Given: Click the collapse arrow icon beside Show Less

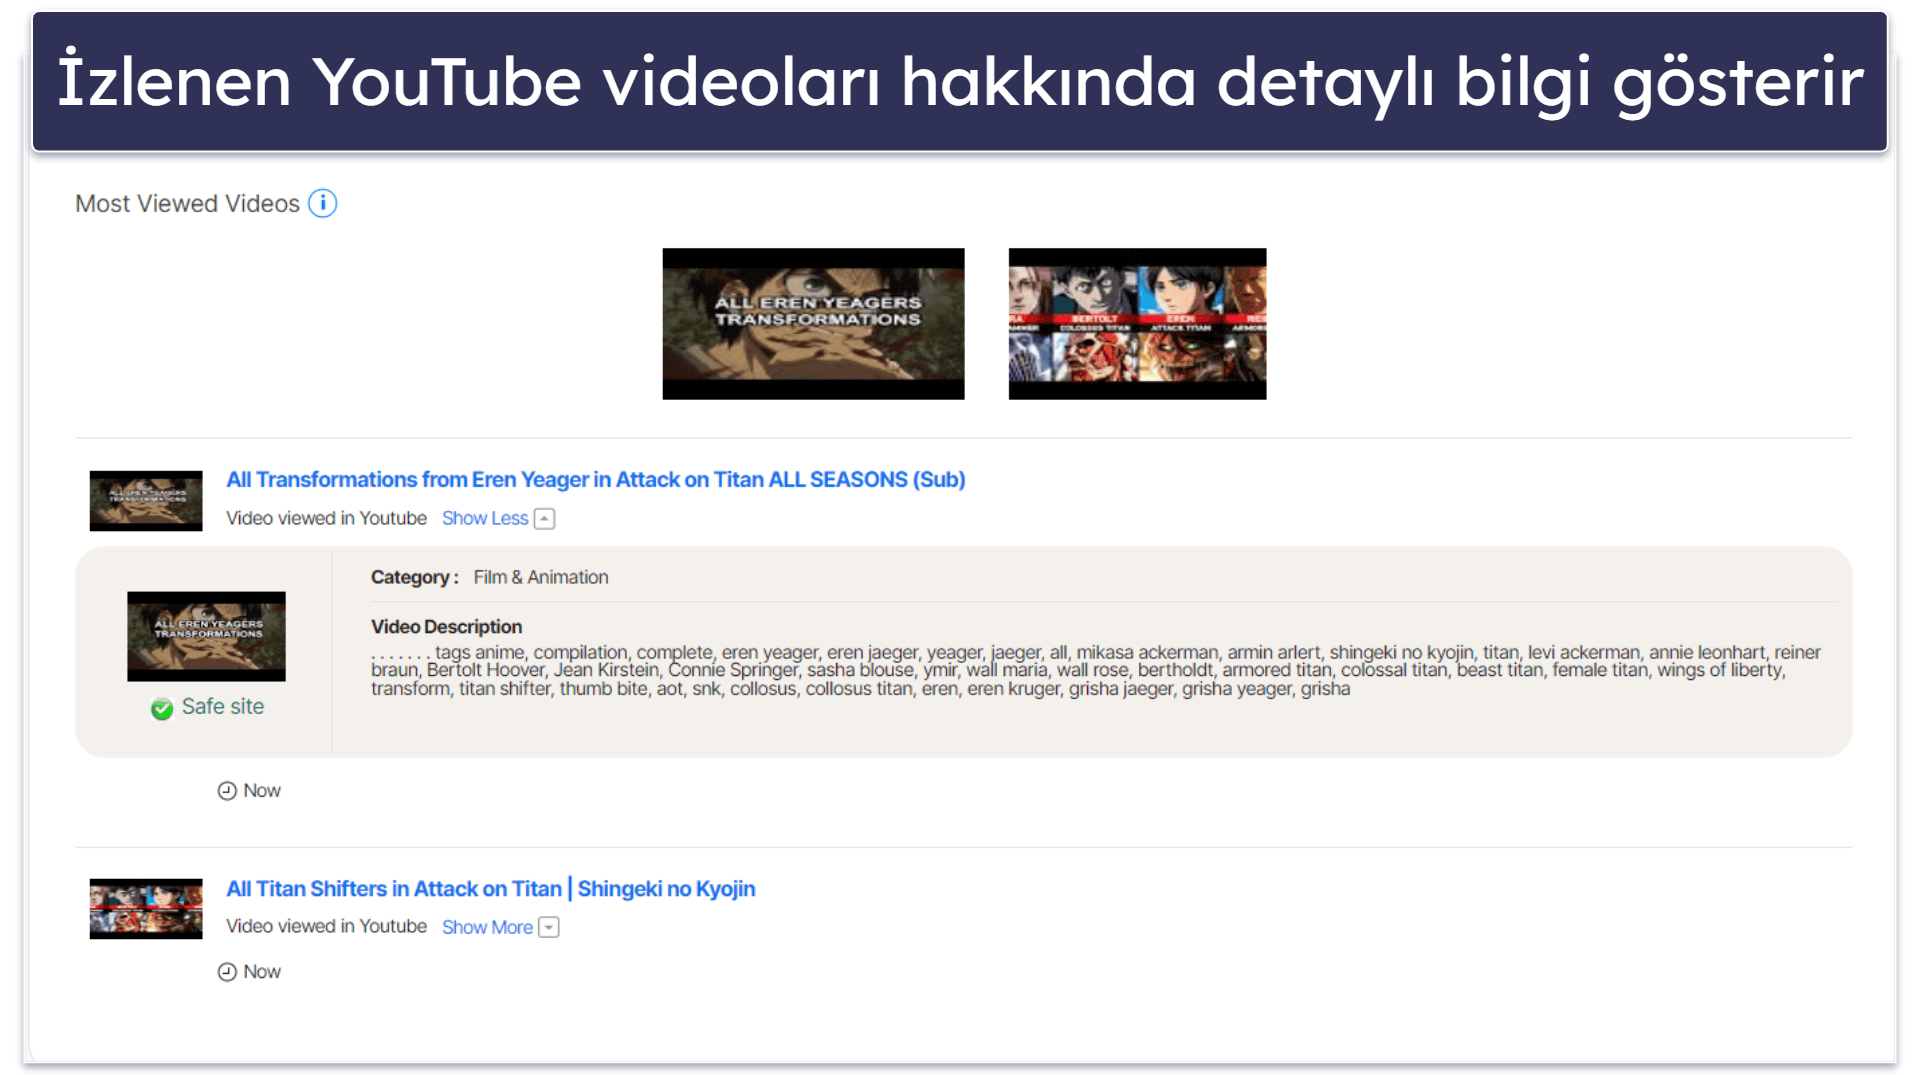Looking at the screenshot, I should click(x=544, y=518).
